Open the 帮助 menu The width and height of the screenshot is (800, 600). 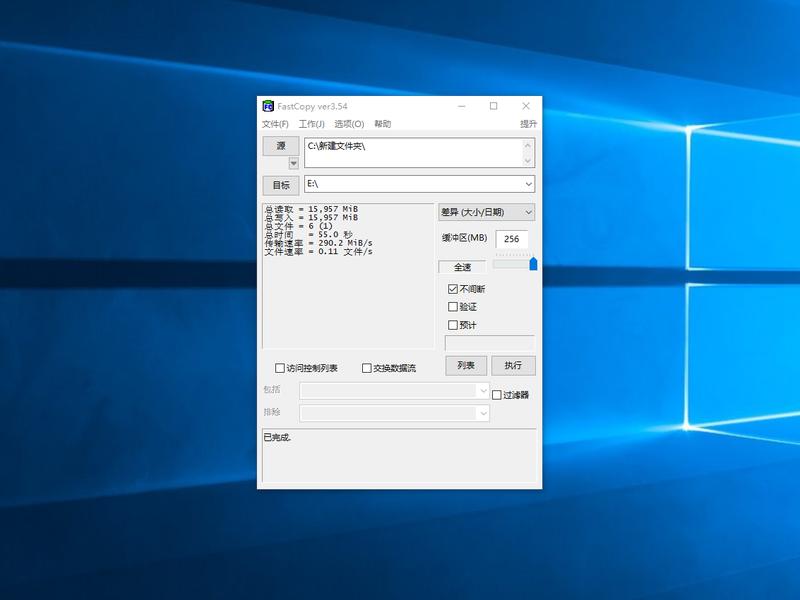tap(382, 124)
